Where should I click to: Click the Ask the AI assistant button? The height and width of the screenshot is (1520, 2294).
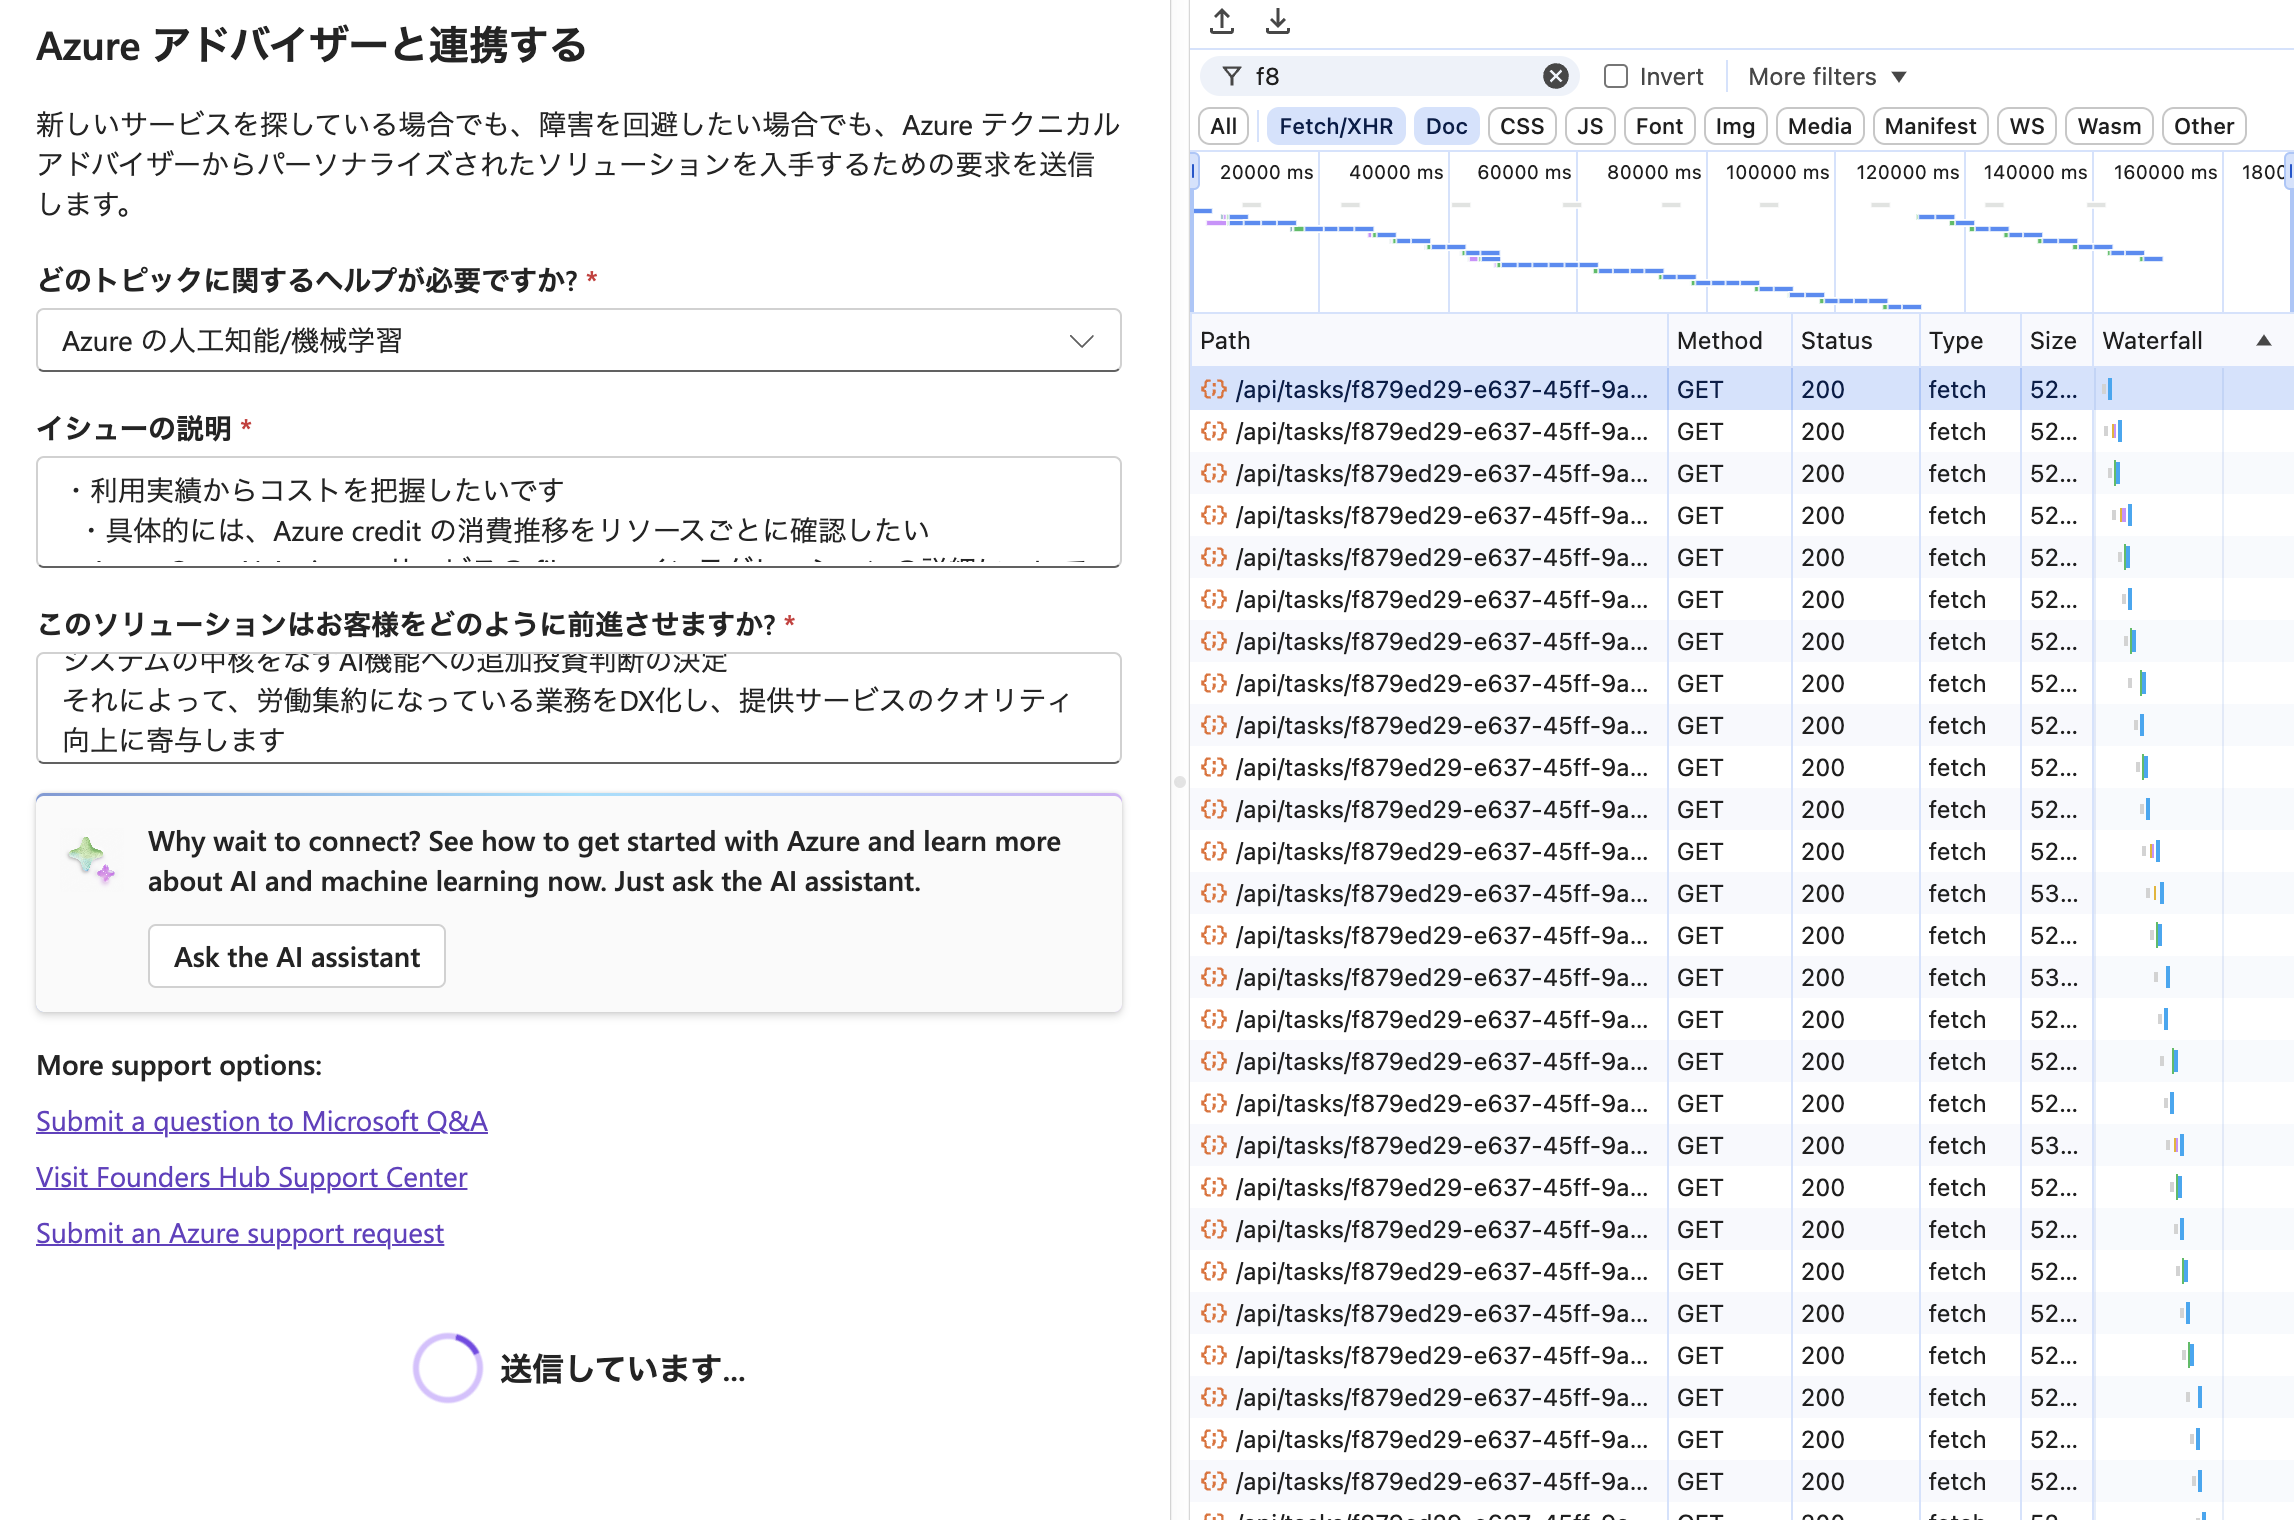coord(297,957)
